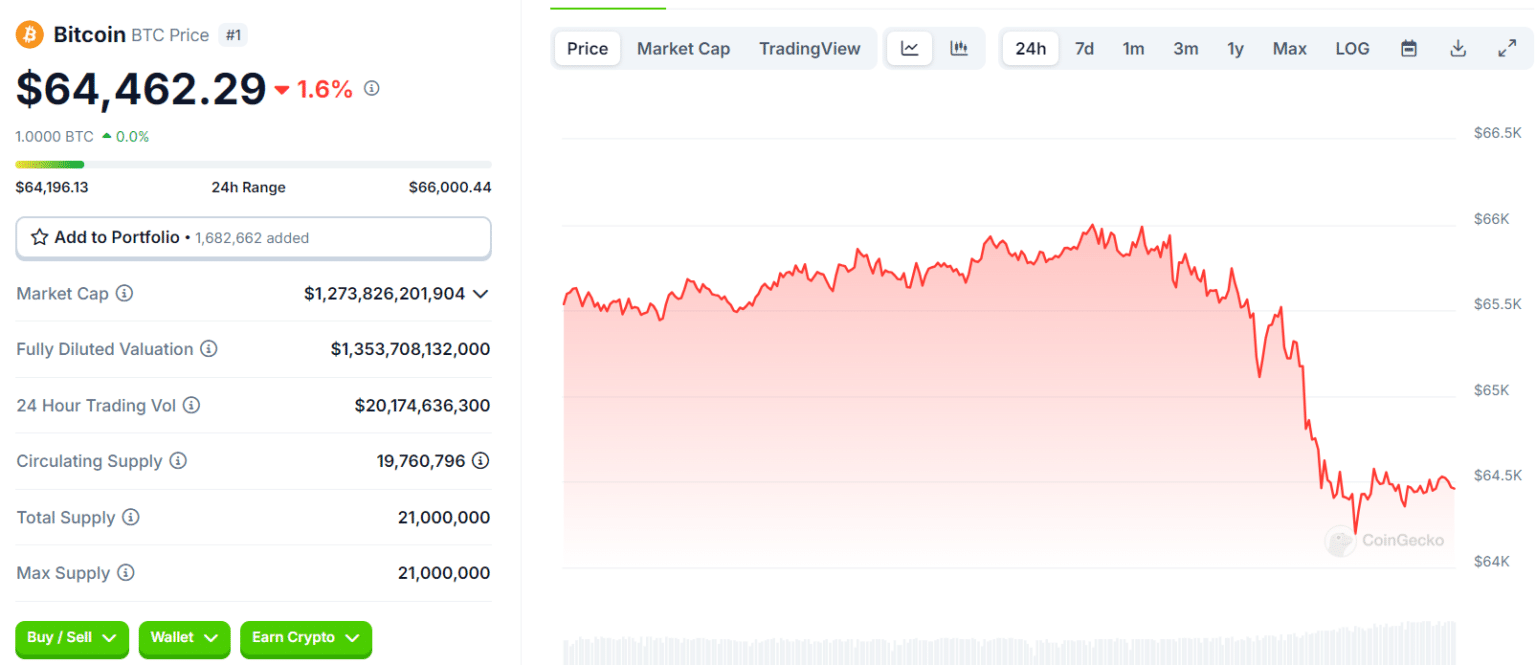Image resolution: width=1536 pixels, height=665 pixels.
Task: Switch to the Price chart tab
Action: pyautogui.click(x=588, y=48)
